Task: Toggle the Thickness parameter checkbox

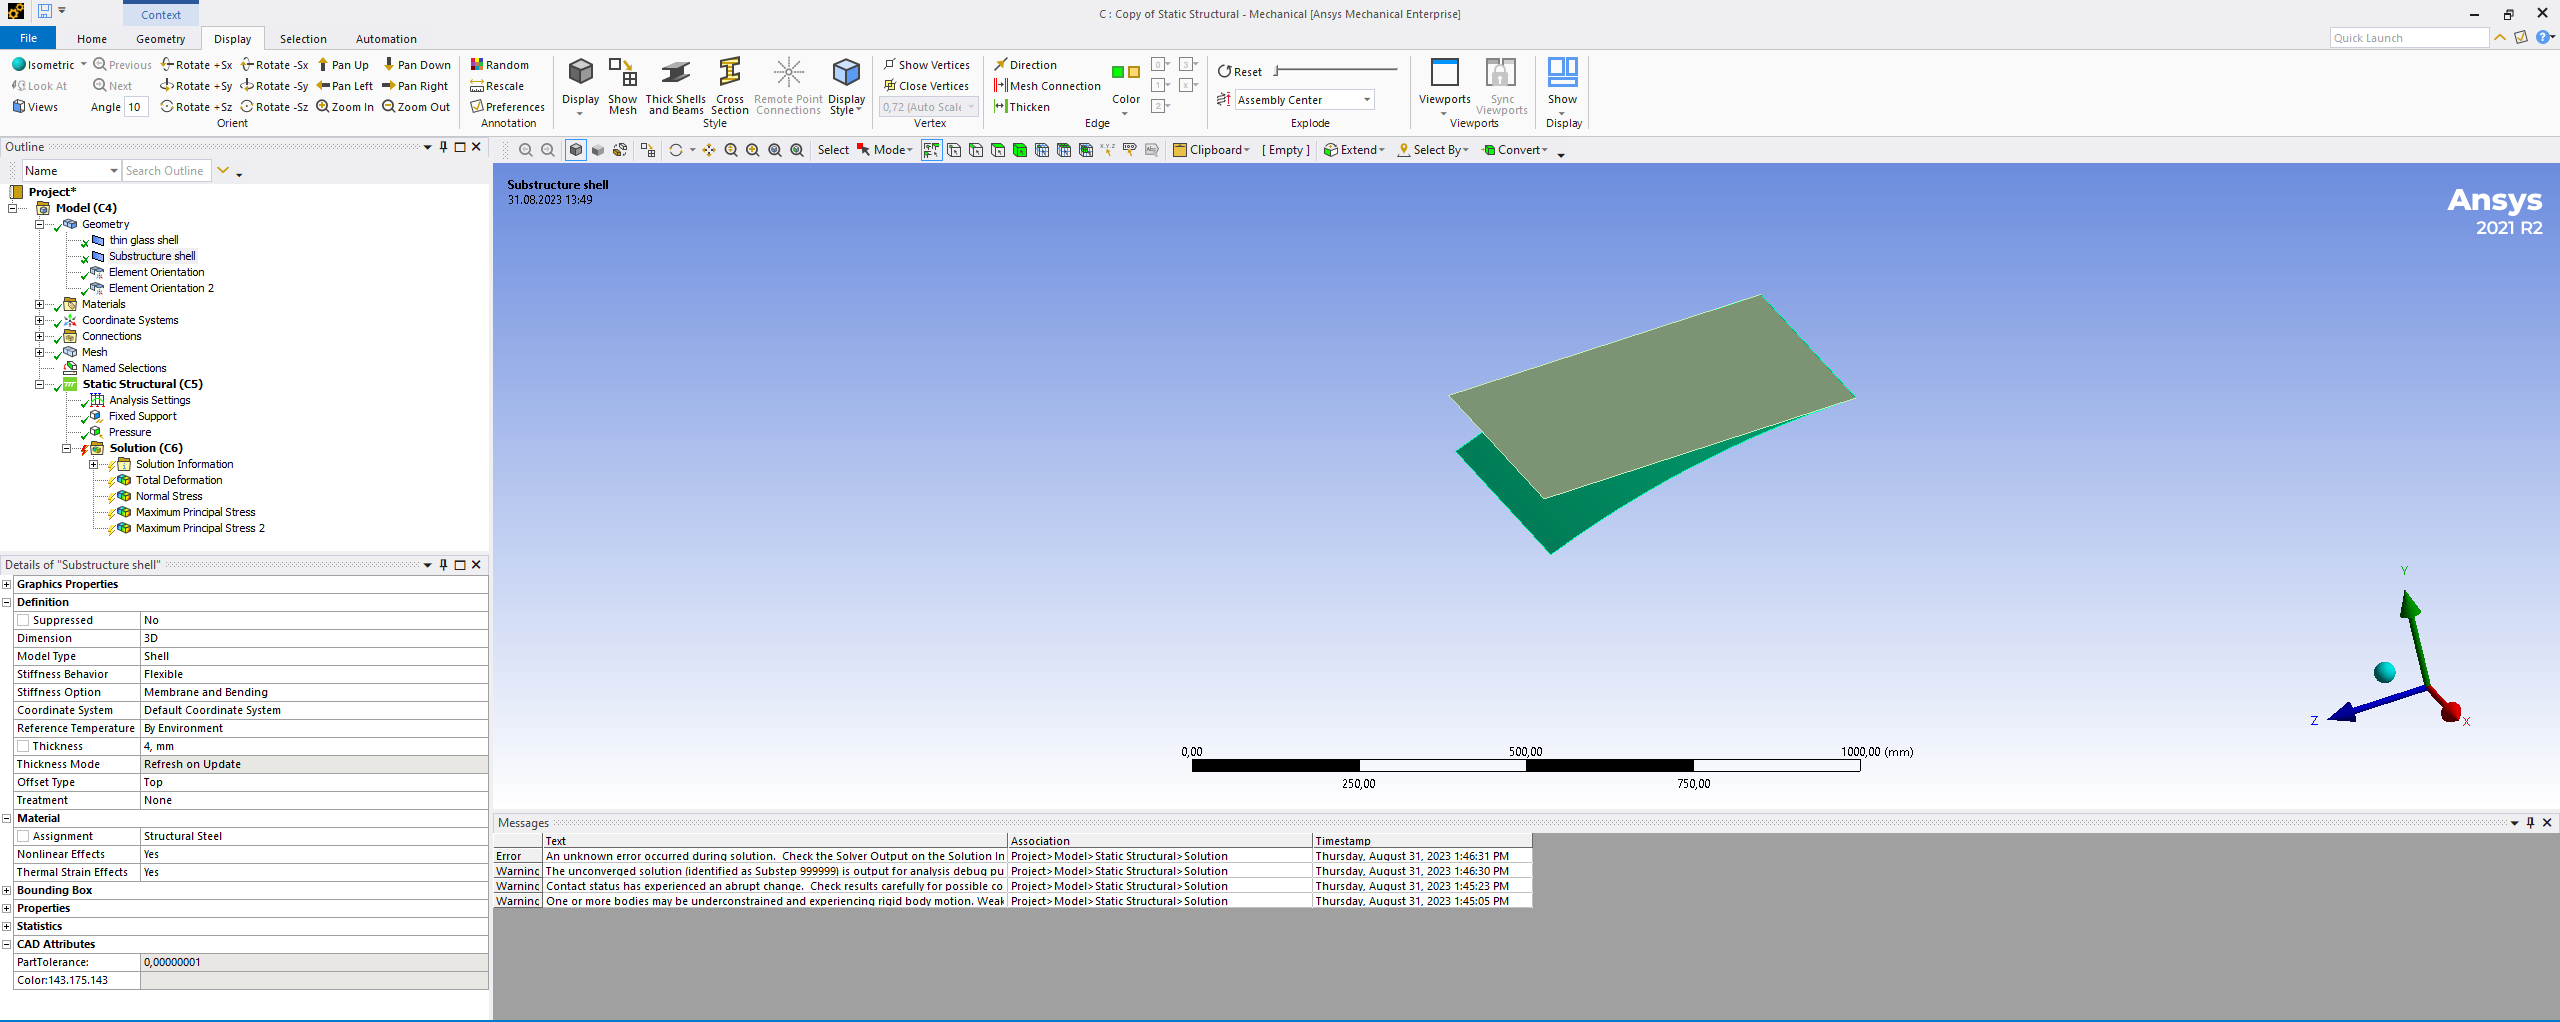Action: click(x=23, y=746)
